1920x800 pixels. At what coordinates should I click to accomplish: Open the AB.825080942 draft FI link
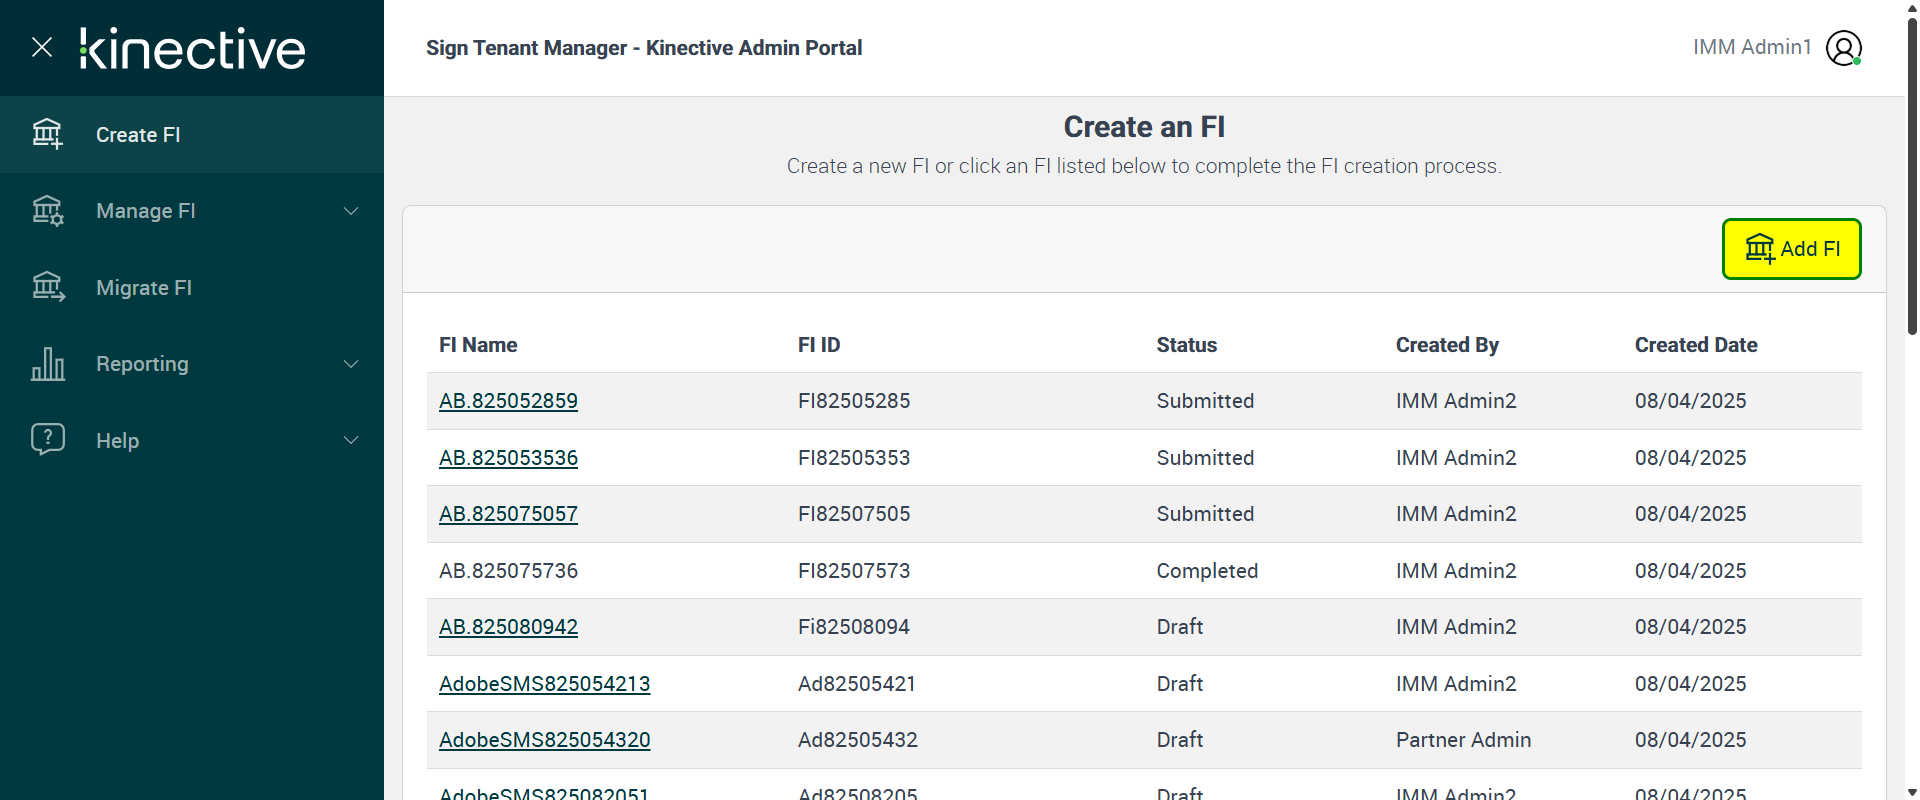point(508,627)
